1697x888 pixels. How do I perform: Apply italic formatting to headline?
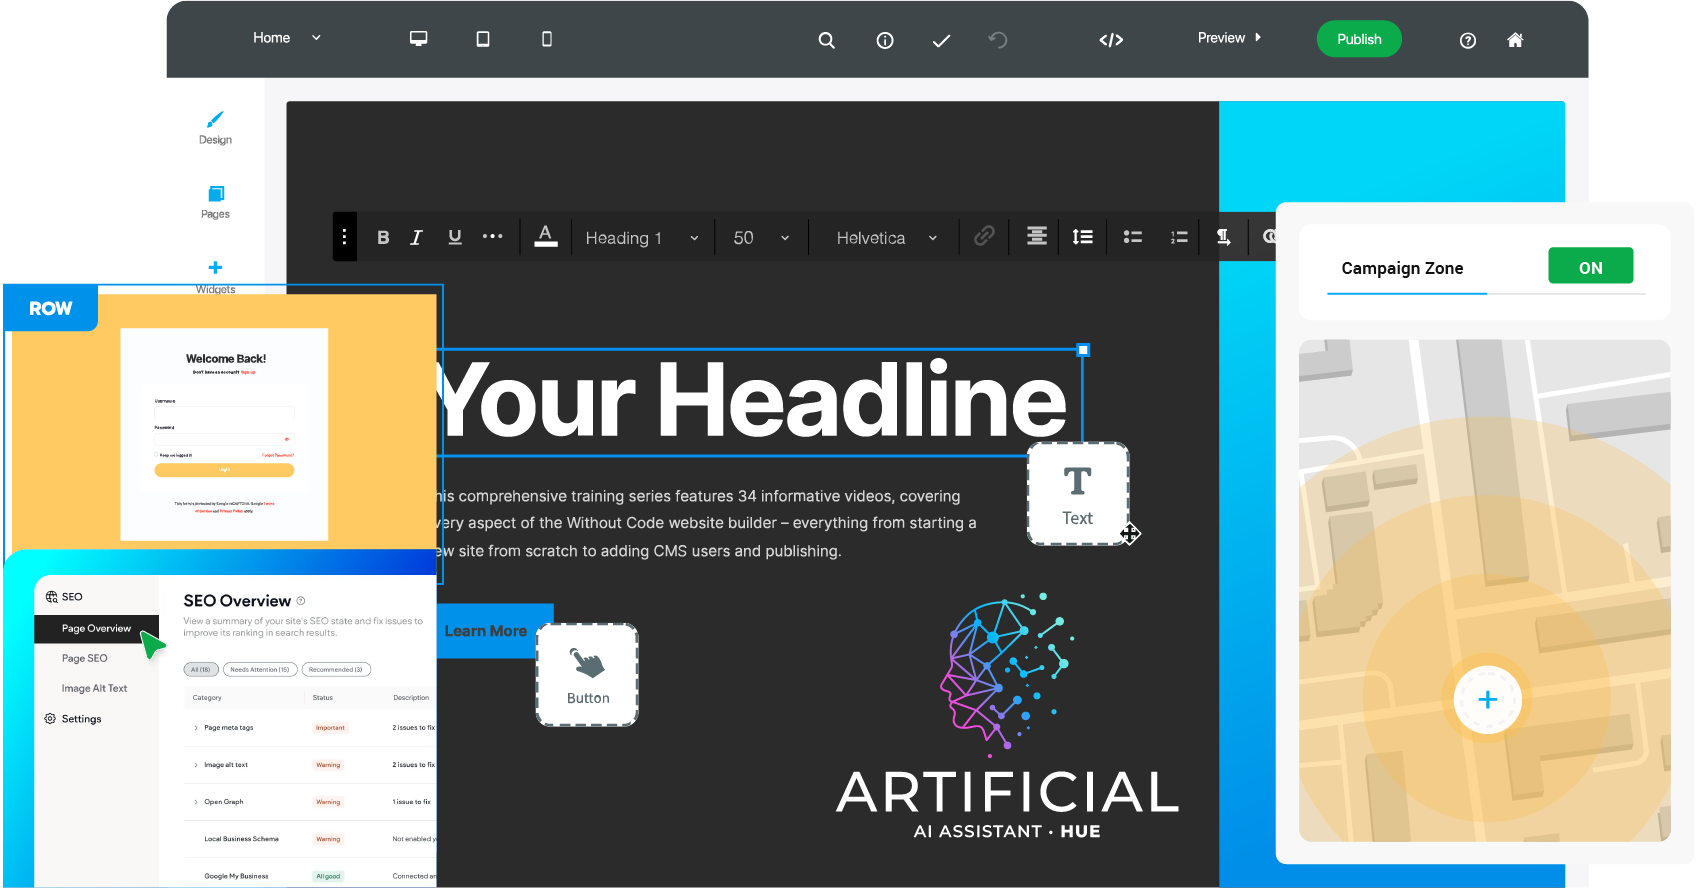[416, 237]
